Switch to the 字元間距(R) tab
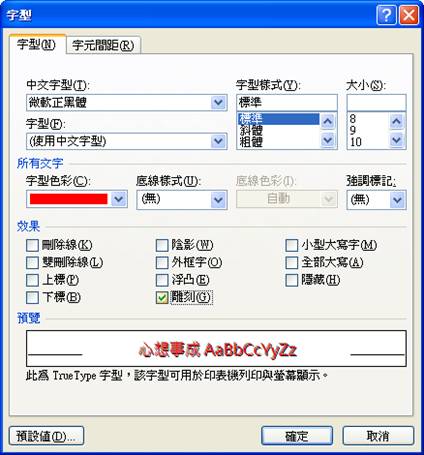Screen dimensions: 424x455 [103, 45]
